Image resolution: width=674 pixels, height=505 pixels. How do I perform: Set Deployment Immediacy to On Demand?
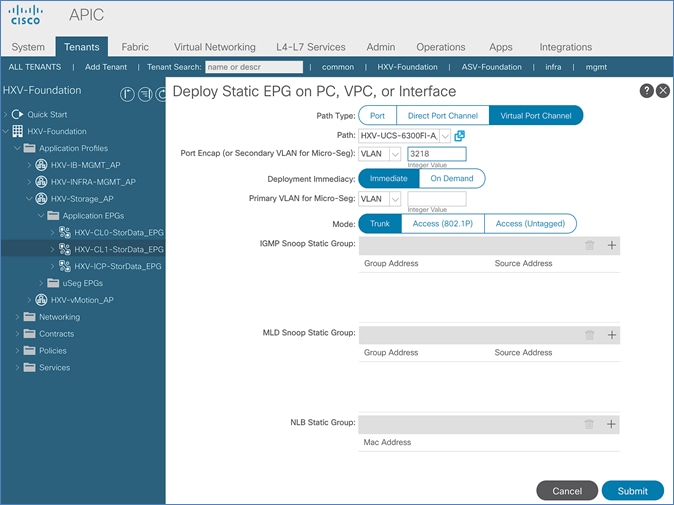pos(451,178)
